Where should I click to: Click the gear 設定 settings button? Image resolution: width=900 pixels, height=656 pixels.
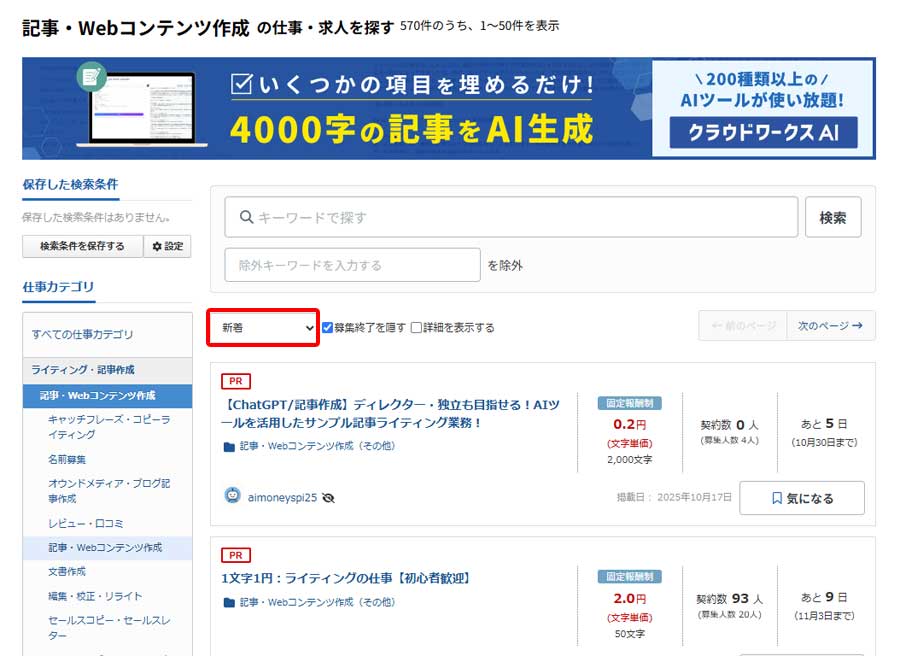[x=167, y=246]
